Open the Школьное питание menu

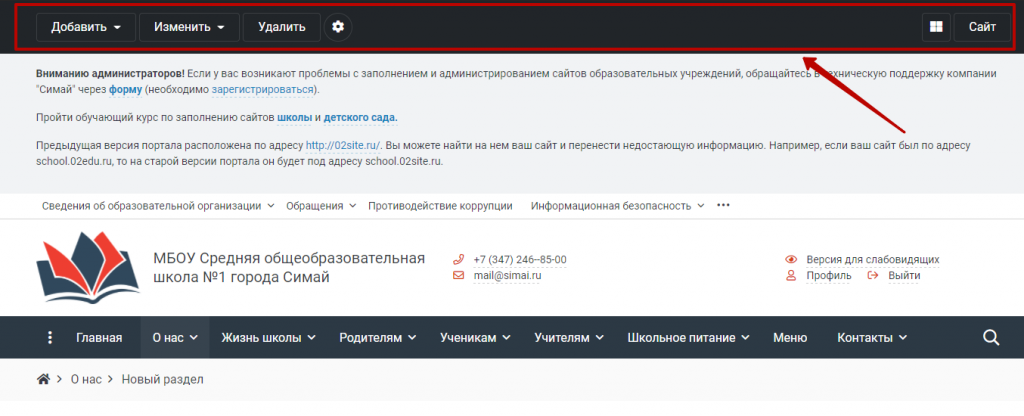coord(689,338)
